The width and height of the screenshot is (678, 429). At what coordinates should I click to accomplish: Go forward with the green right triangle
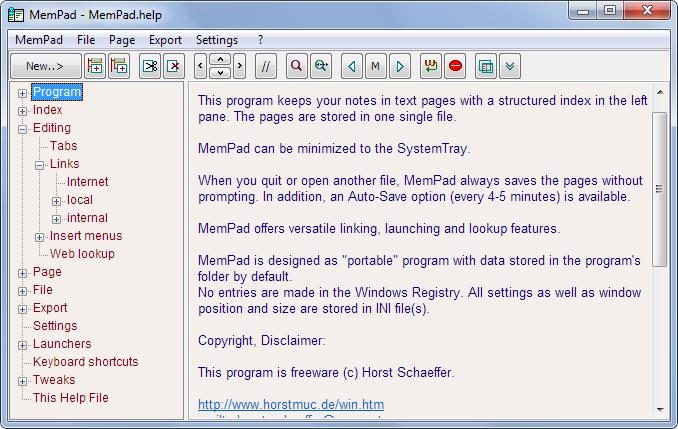(x=400, y=66)
